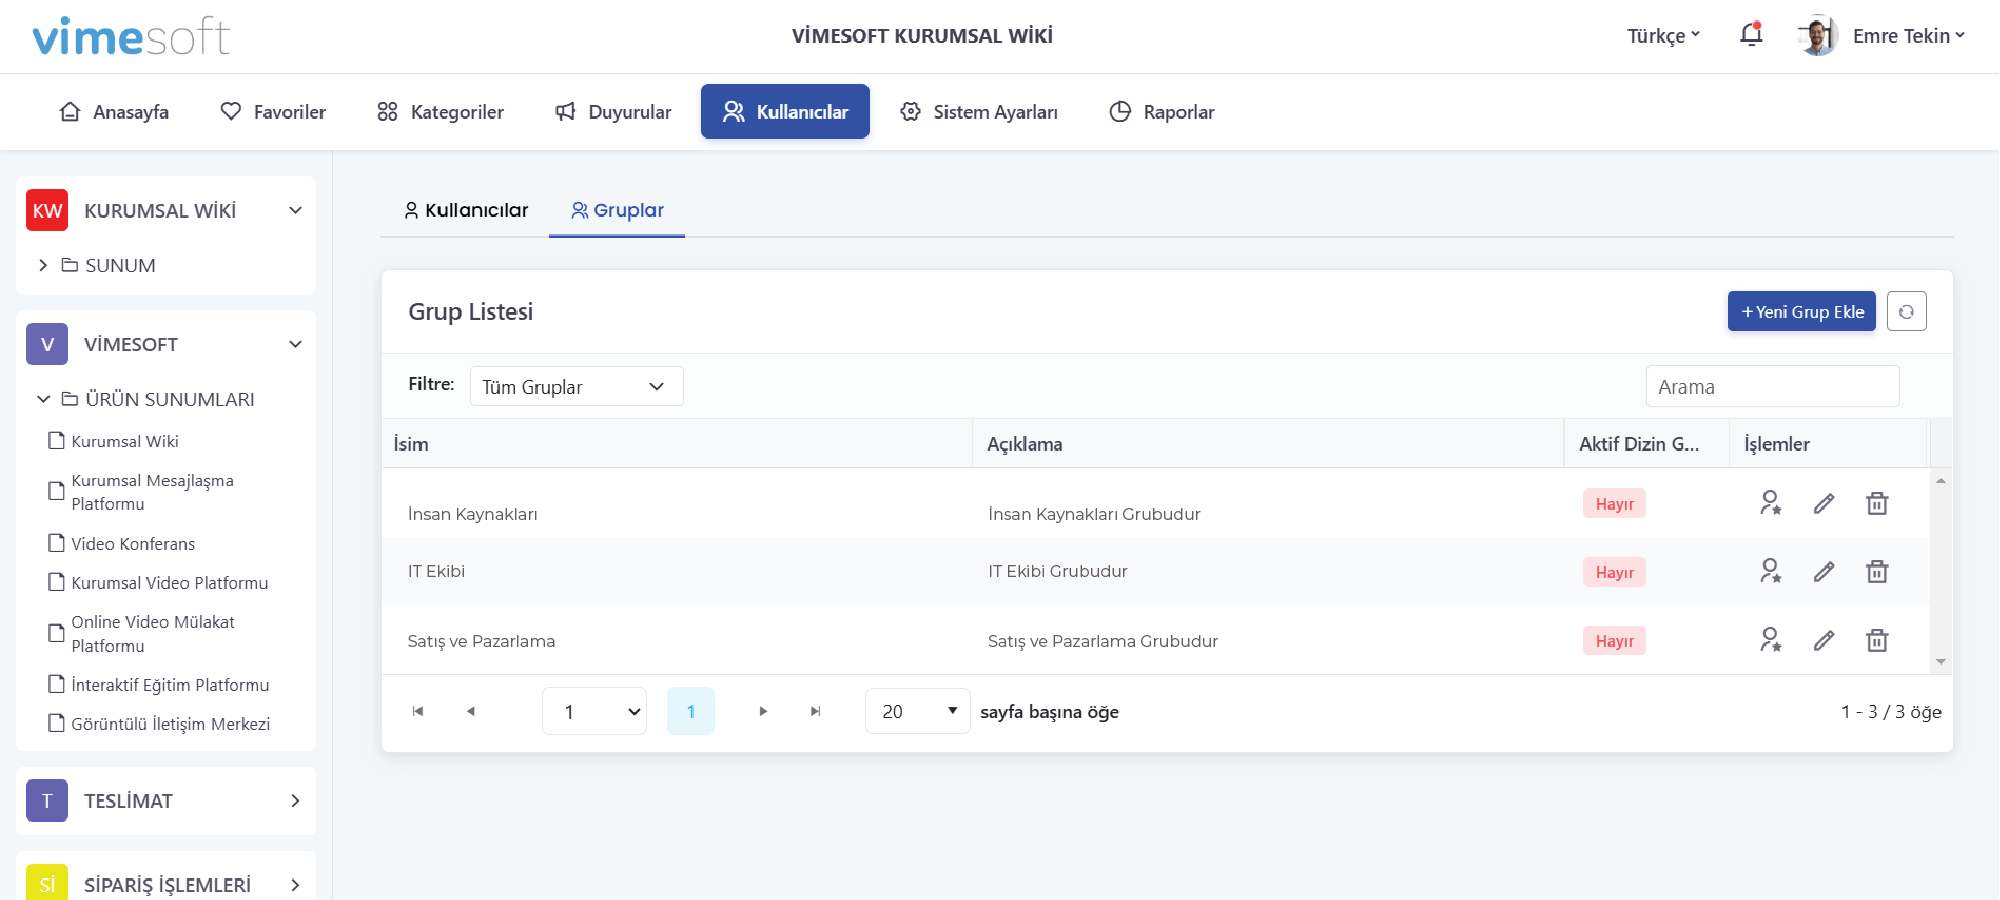Sort by İsim column header
The image size is (2000, 900).
677,443
